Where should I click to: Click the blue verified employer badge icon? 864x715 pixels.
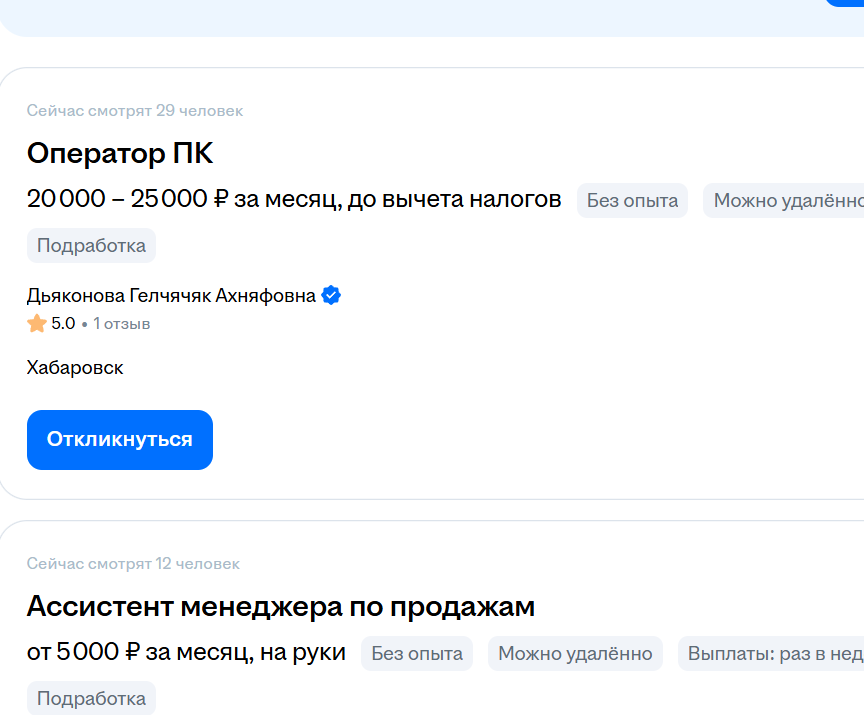(x=331, y=295)
